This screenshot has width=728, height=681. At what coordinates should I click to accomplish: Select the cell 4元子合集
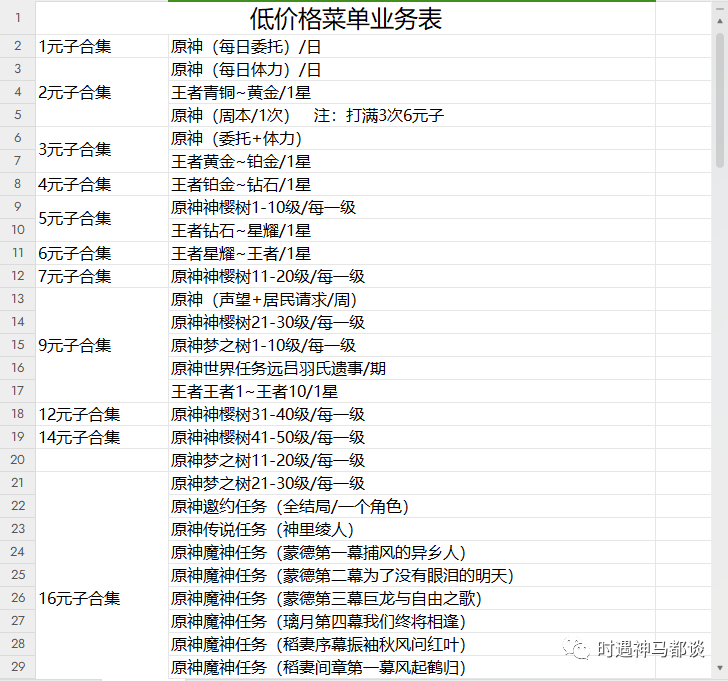click(x=102, y=184)
